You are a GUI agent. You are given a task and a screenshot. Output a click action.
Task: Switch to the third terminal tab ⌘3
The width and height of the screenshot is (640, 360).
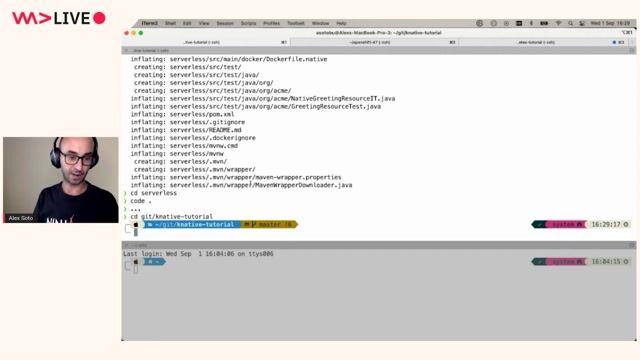(545, 42)
